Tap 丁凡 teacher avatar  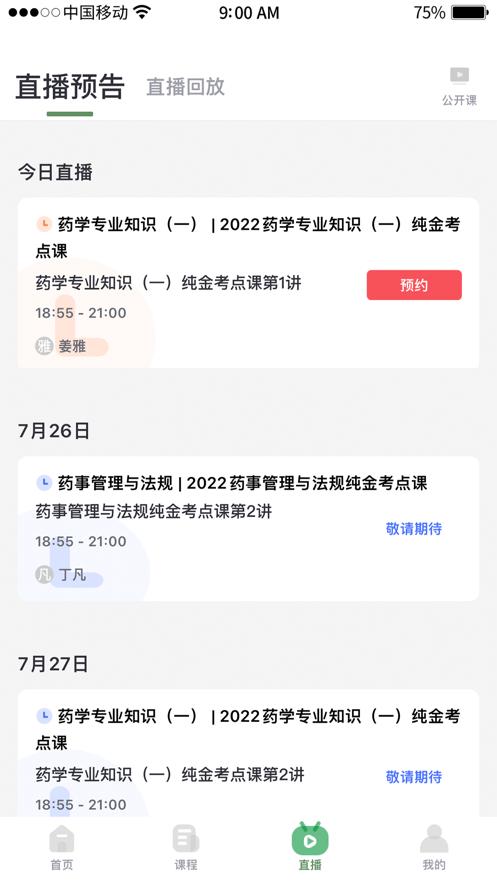(44, 574)
